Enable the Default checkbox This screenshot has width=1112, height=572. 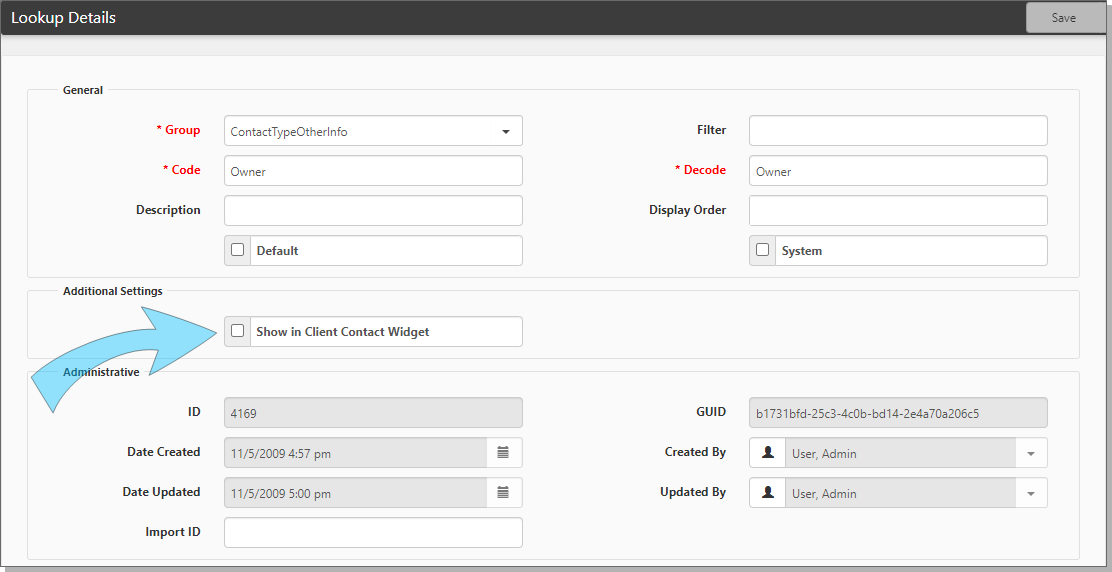click(238, 250)
